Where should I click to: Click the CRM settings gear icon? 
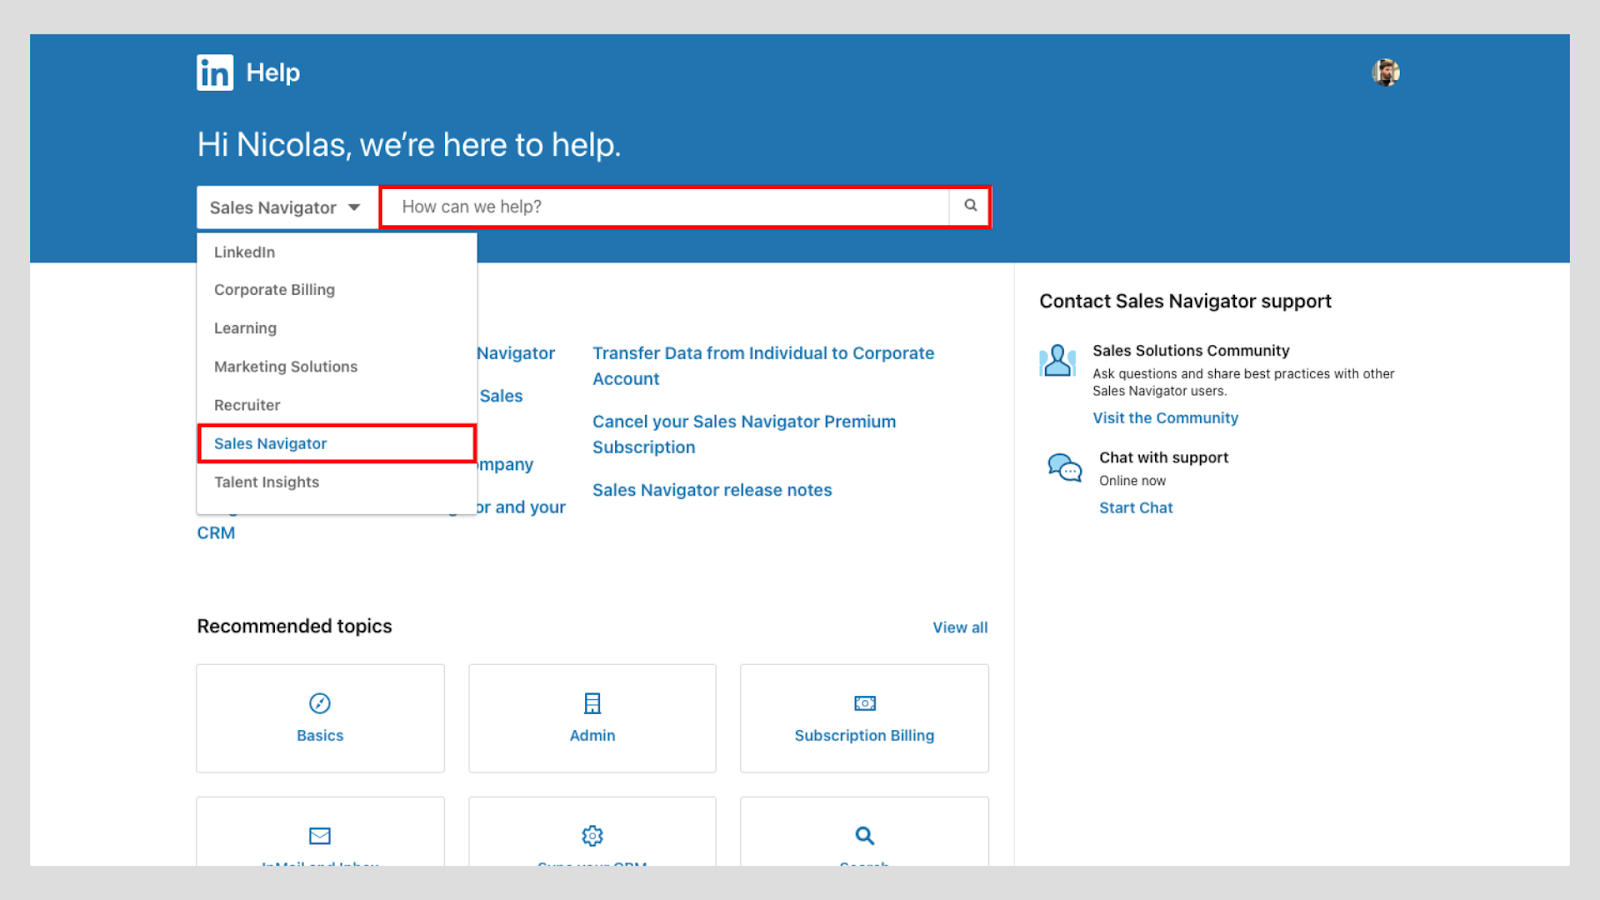(592, 835)
